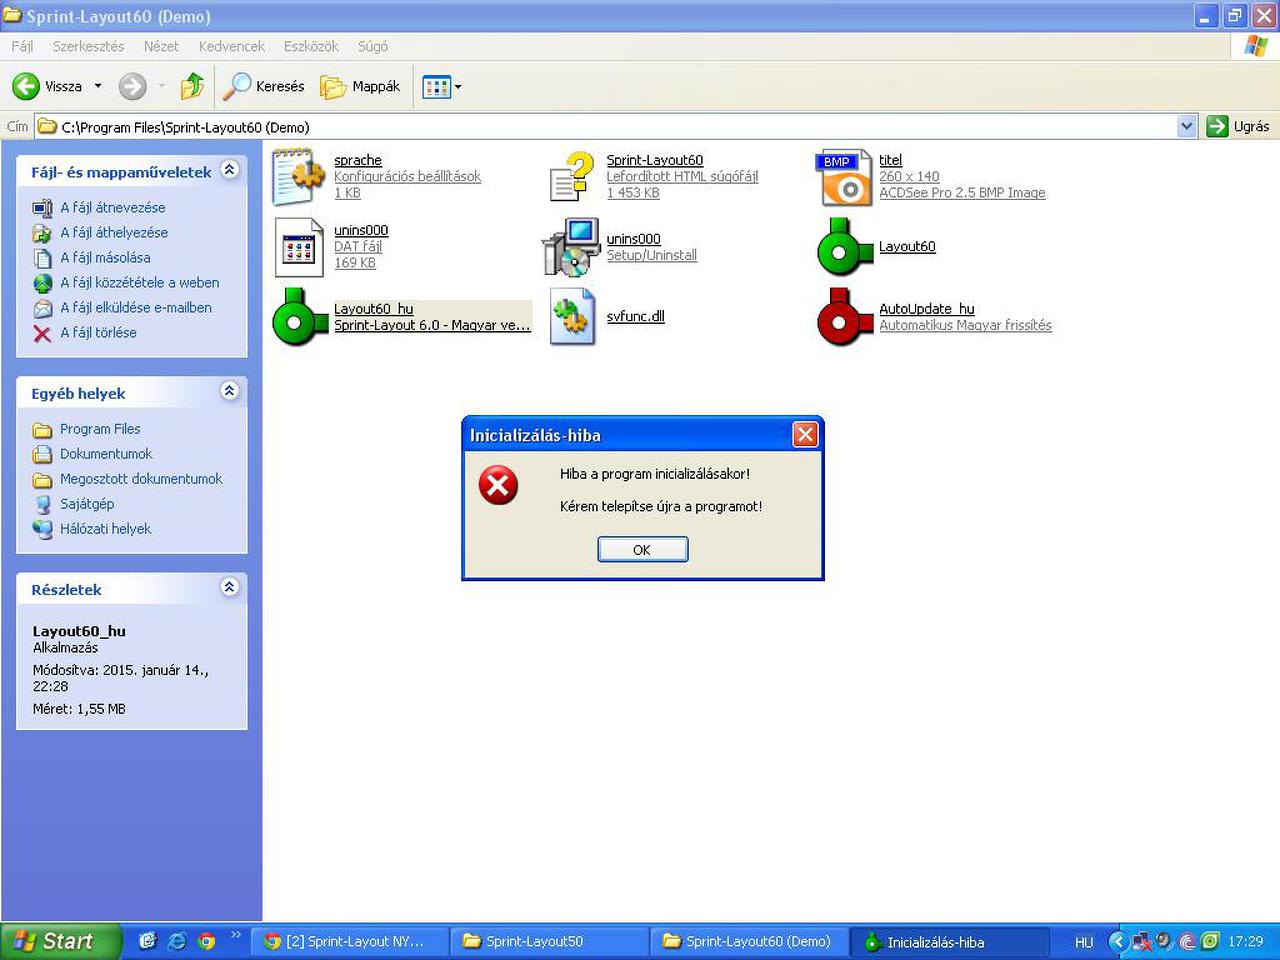Viewport: 1280px width, 960px height.
Task: Send file via A fájl elküldése e-mailben
Action: click(x=136, y=307)
